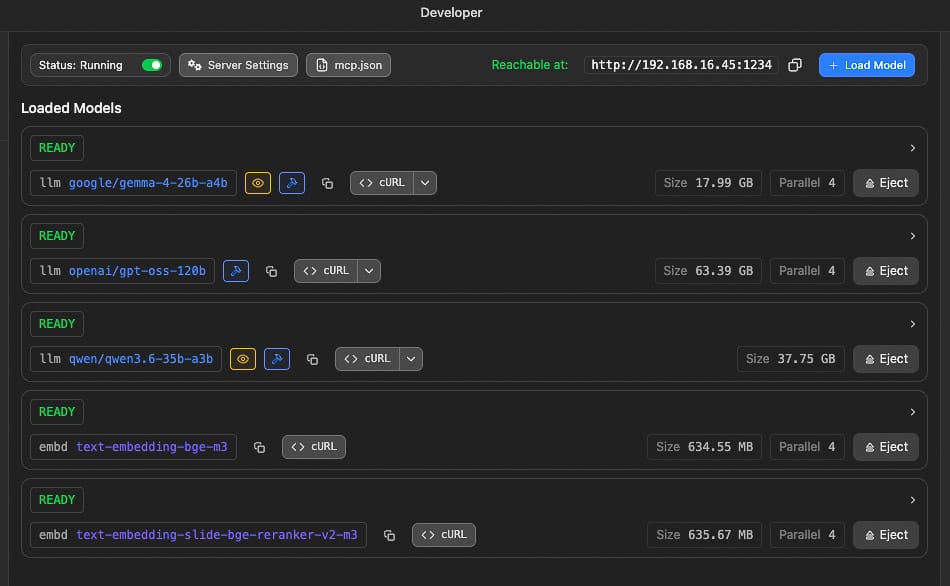Click Parallel 4 badge for text-embedding-slide-bge-reranker-v2-m3

pos(807,534)
